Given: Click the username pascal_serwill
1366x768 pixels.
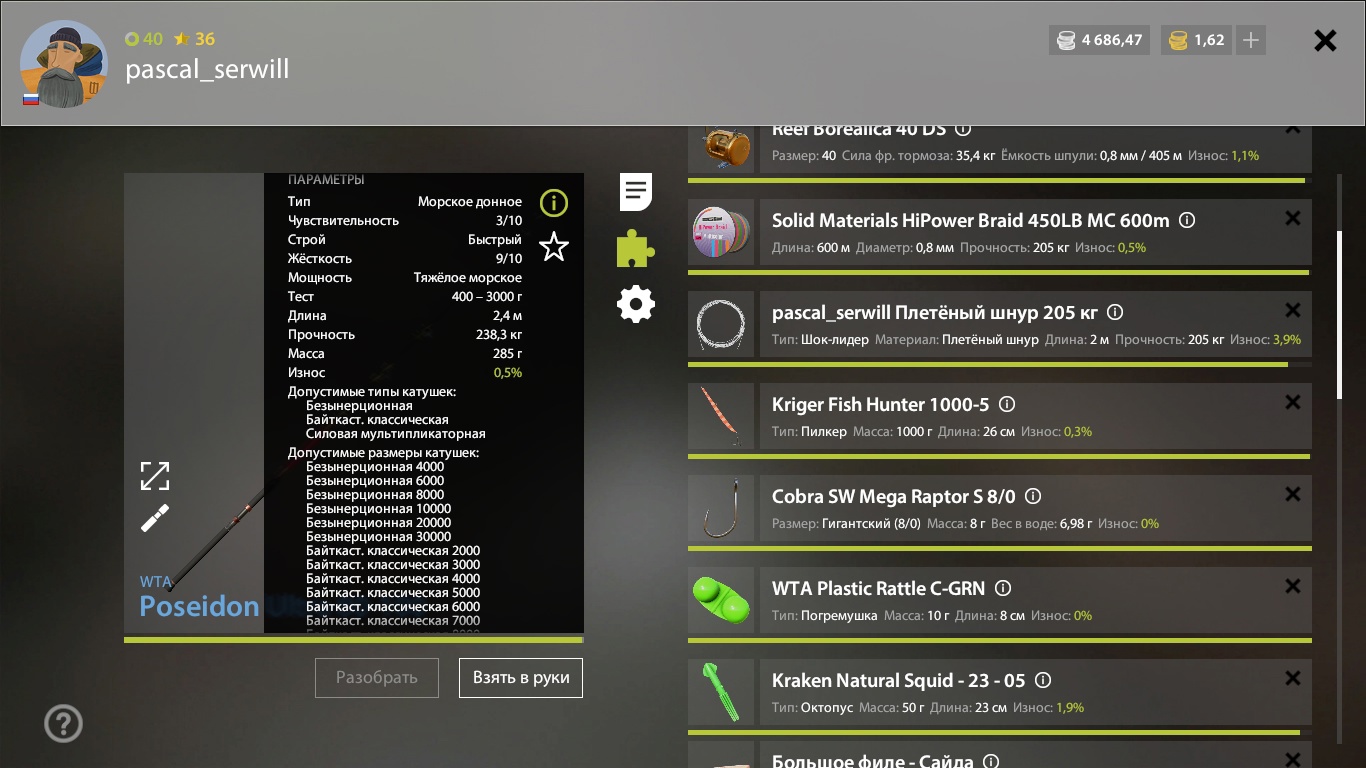Looking at the screenshot, I should (207, 69).
